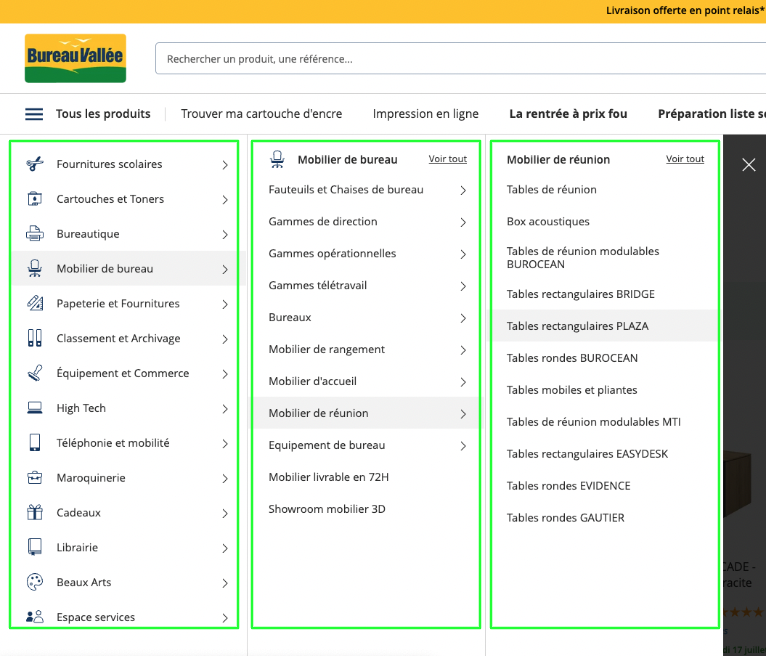Expand the Bureautique chevron arrow
This screenshot has width=767, height=656.
point(225,234)
